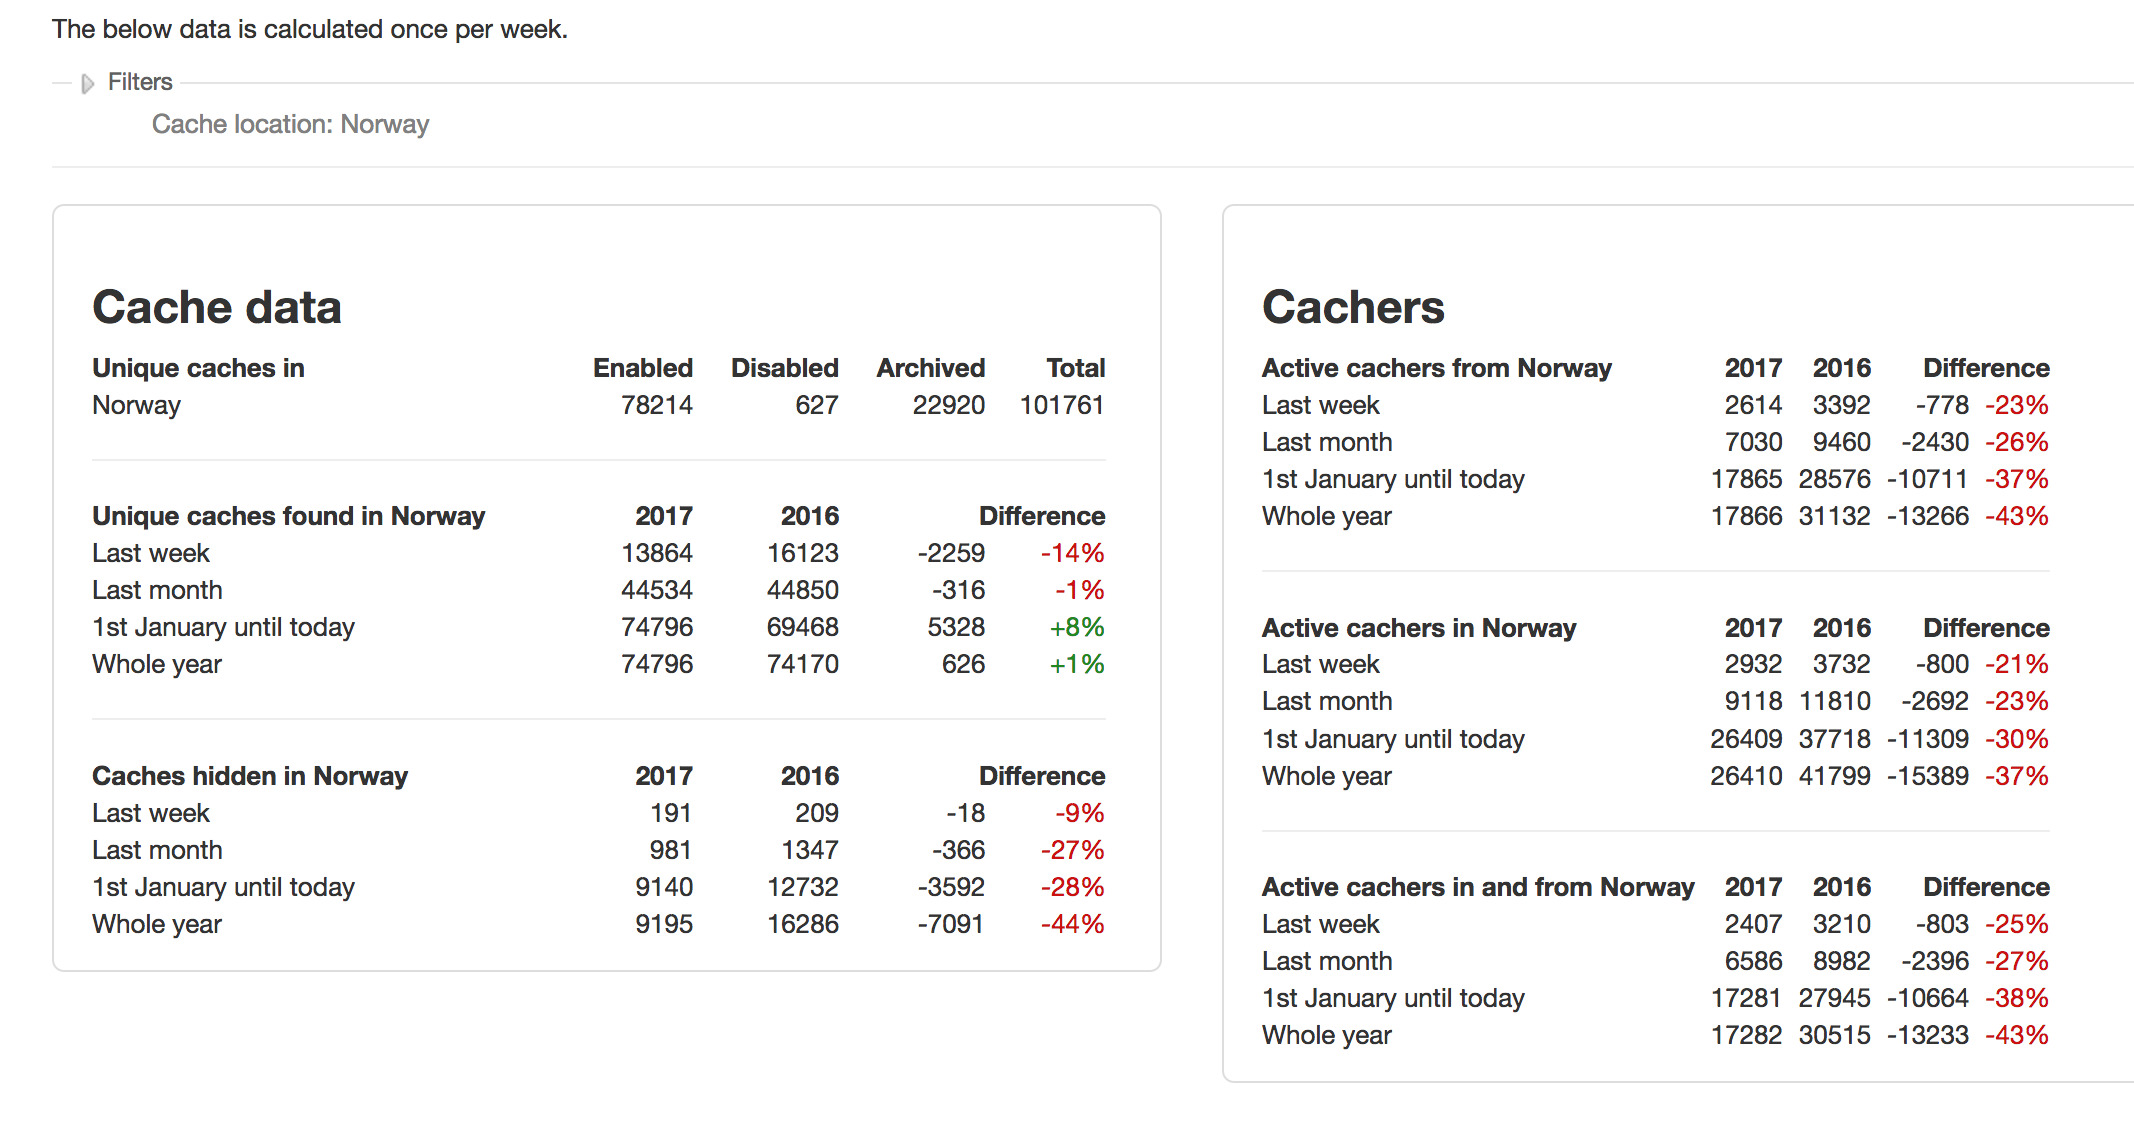Click the total caches value 101761
This screenshot has width=2134, height=1130.
(x=1061, y=405)
